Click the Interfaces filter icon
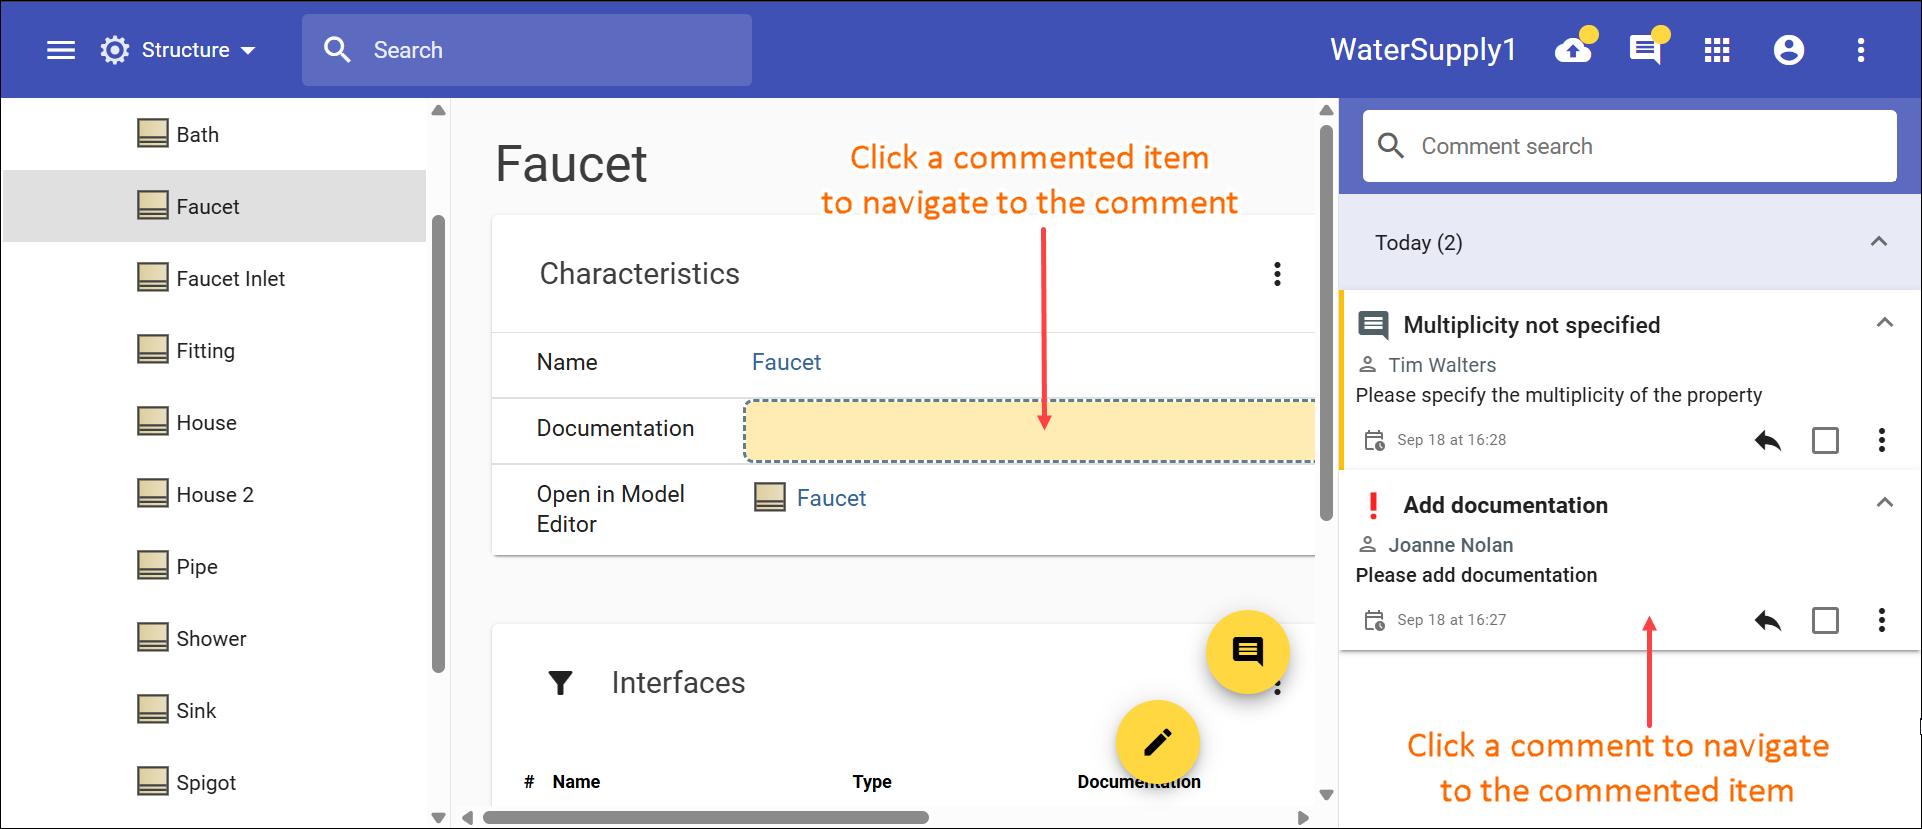Viewport: 1922px width, 829px height. [561, 683]
